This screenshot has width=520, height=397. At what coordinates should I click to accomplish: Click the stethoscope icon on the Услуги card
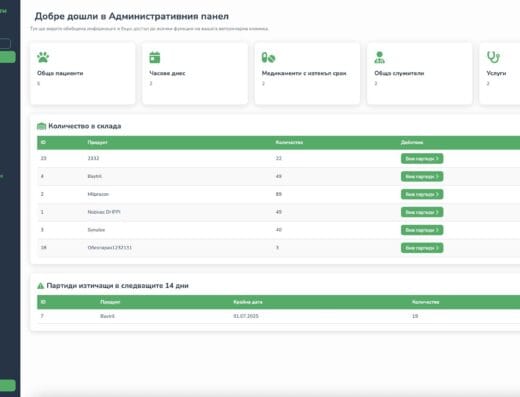coord(493,57)
